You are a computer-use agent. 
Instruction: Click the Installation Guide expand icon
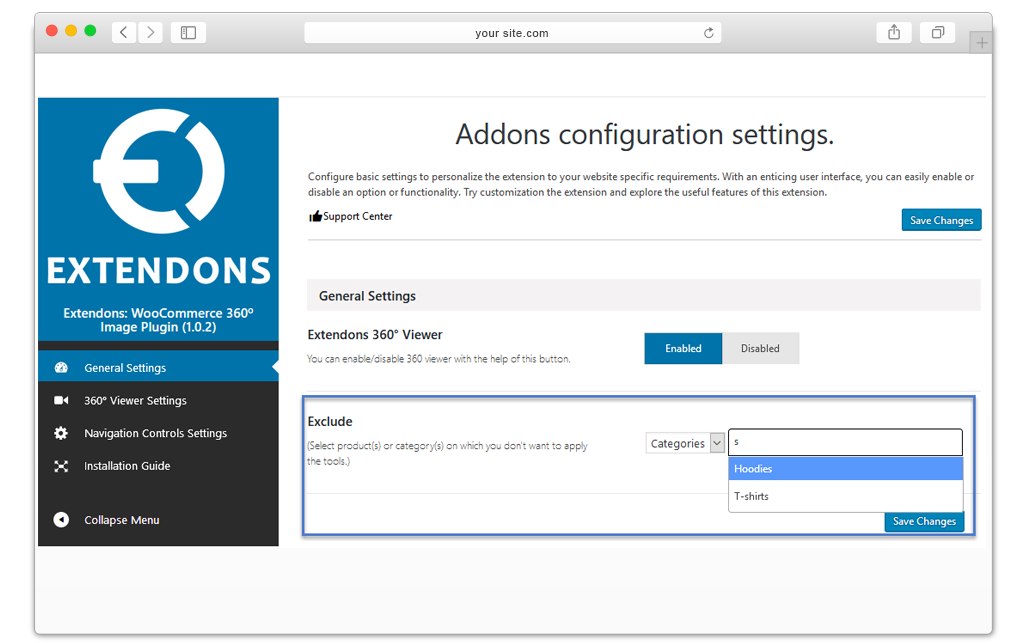pyautogui.click(x=61, y=465)
